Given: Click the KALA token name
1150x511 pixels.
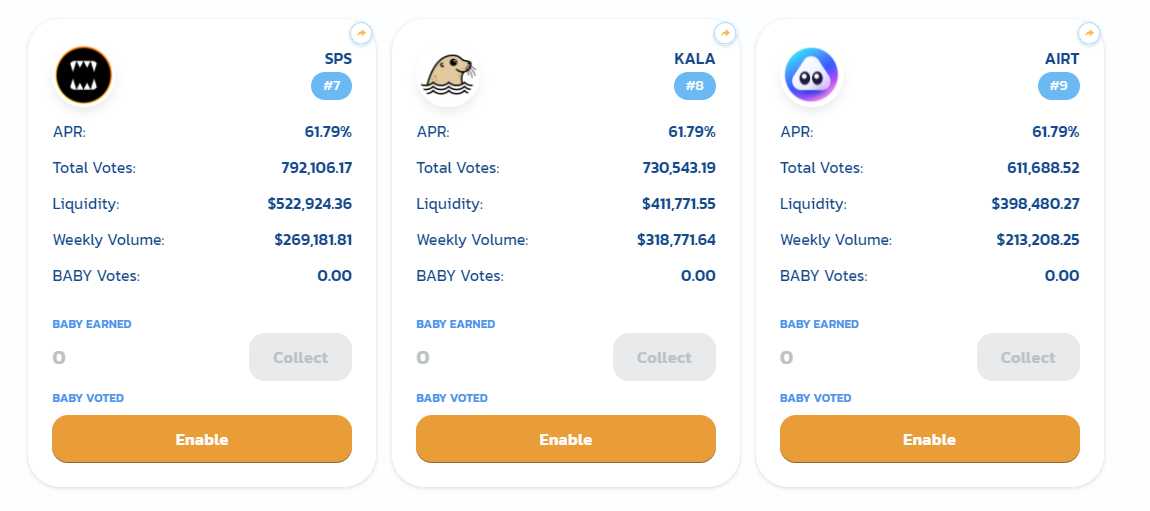Looking at the screenshot, I should coord(695,59).
